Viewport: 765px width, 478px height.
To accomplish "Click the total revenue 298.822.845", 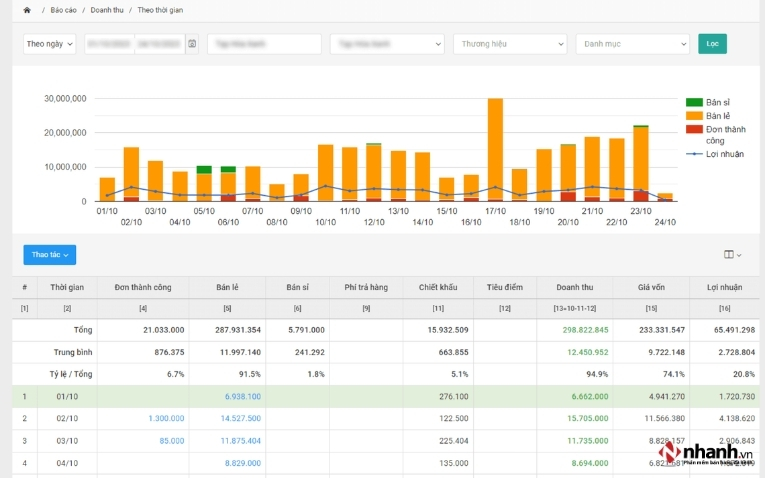I will point(585,330).
